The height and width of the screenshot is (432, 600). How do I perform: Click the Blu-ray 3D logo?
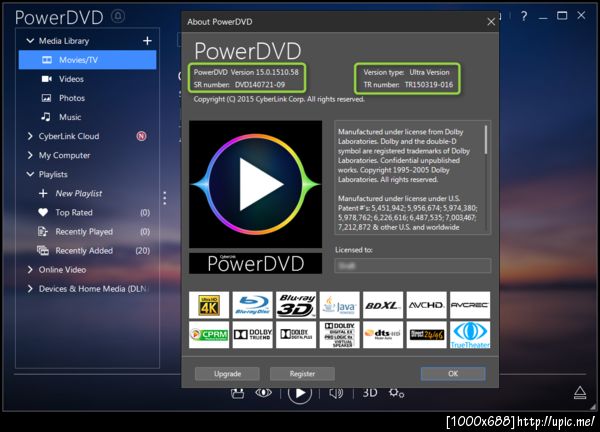(x=296, y=305)
